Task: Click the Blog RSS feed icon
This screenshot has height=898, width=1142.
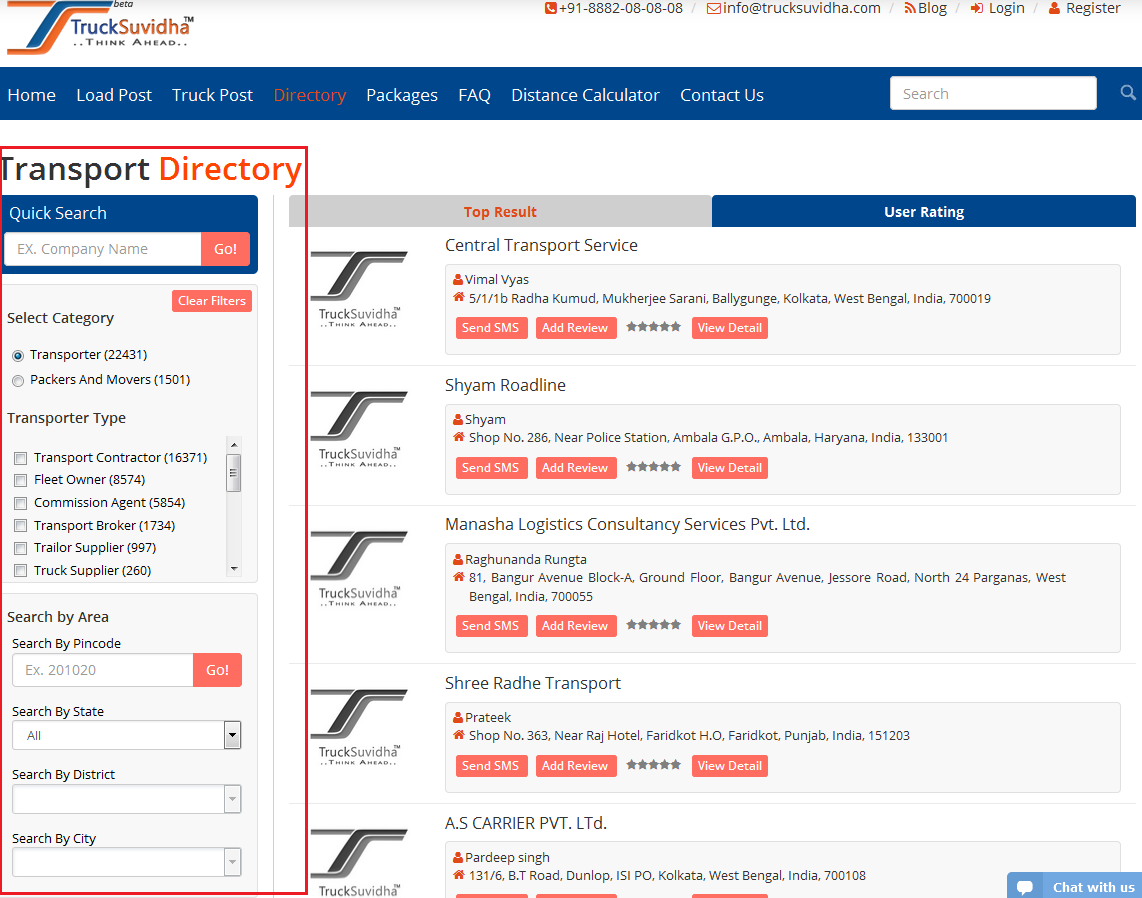Action: (909, 8)
